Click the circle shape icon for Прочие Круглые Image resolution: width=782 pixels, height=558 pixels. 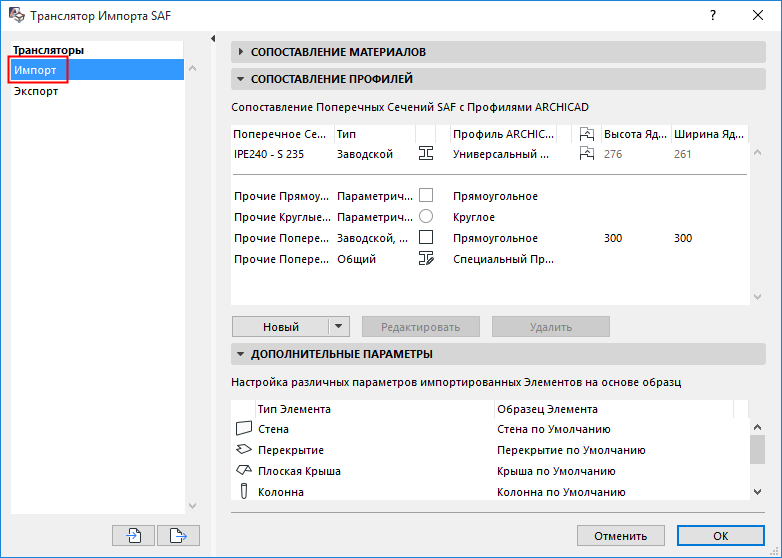click(x=426, y=217)
